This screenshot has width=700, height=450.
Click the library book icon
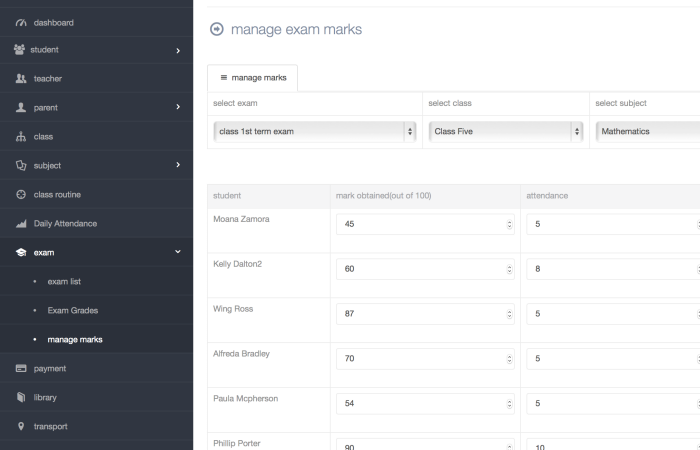(x=21, y=398)
